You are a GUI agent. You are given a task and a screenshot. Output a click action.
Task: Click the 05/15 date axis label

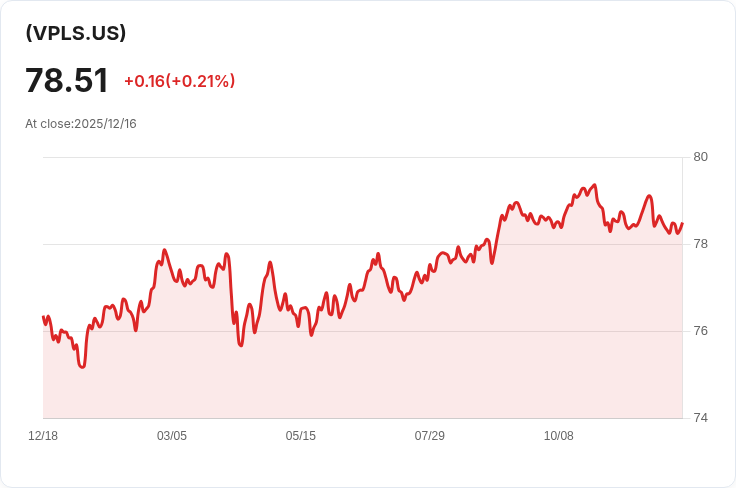coord(301,436)
